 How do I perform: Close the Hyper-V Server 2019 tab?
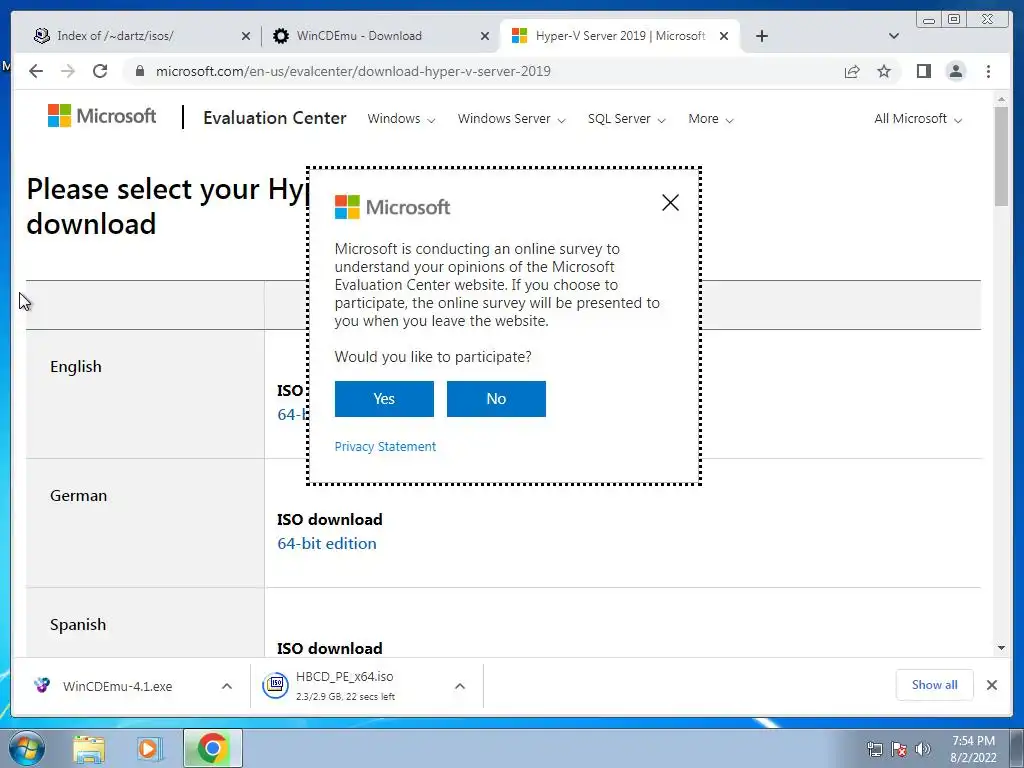click(x=724, y=36)
